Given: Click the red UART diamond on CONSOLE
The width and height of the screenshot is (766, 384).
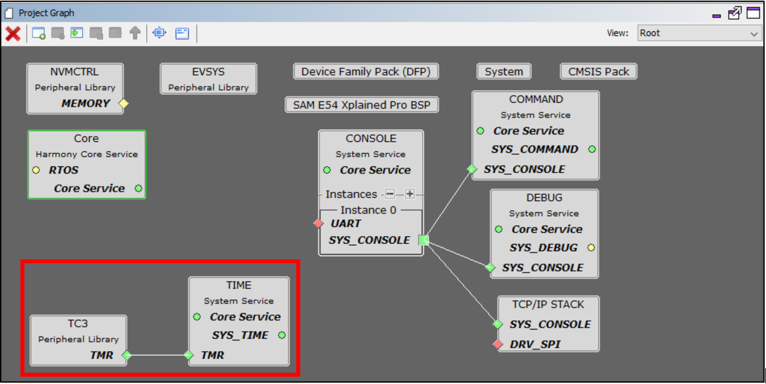Looking at the screenshot, I should pyautogui.click(x=319, y=223).
